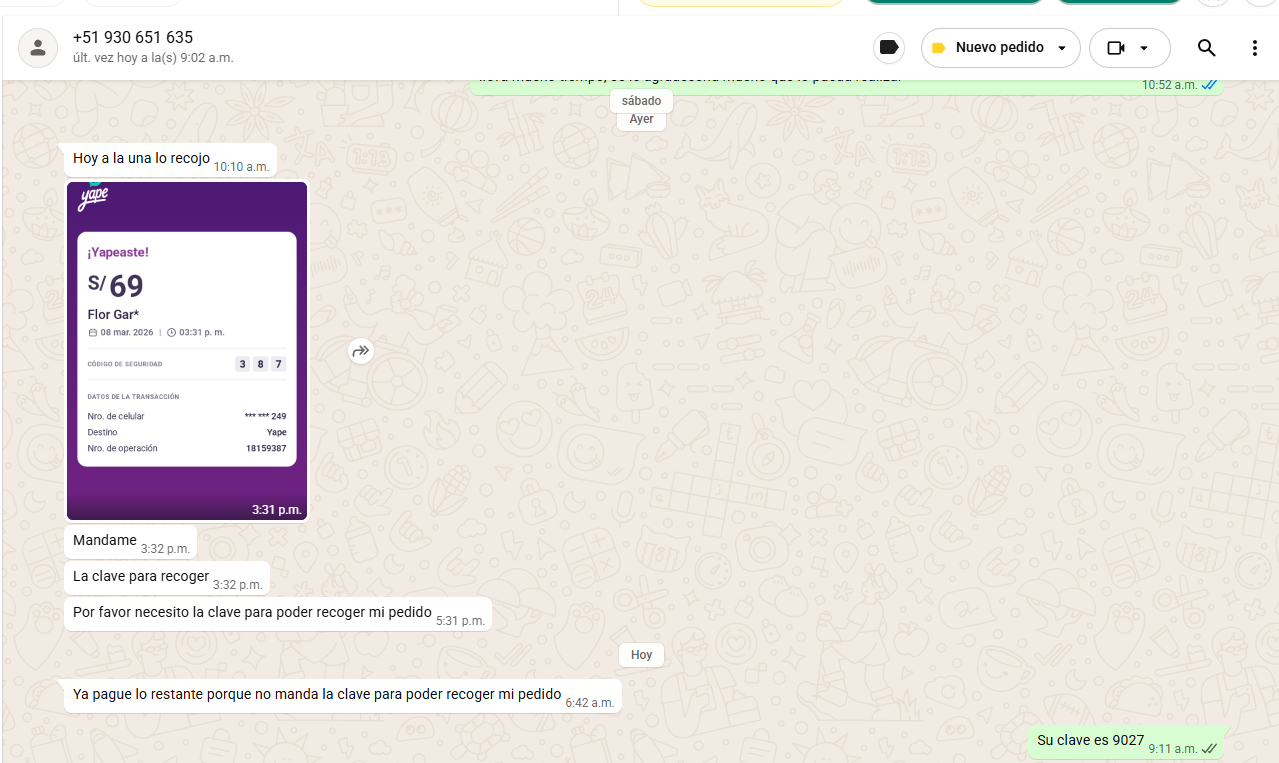1279x763 pixels.
Task: Click the black label tag icon
Action: [x=888, y=48]
